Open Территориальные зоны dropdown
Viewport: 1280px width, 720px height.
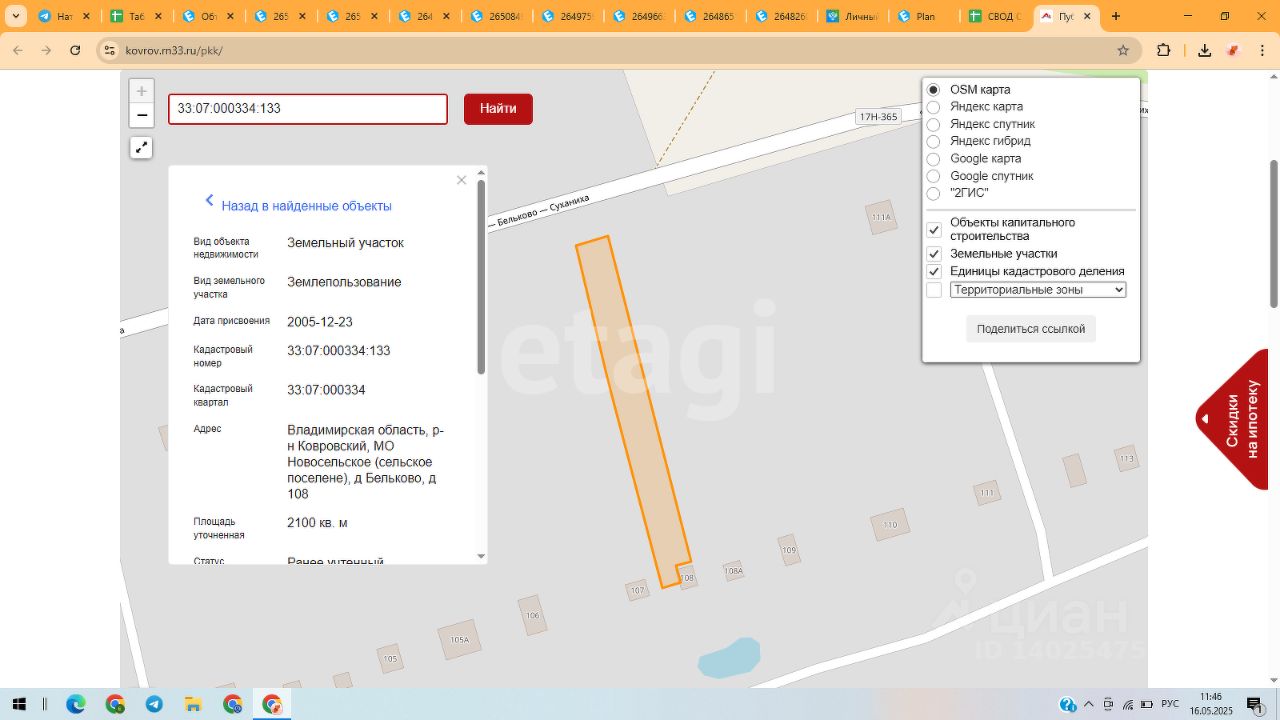[x=1038, y=290]
